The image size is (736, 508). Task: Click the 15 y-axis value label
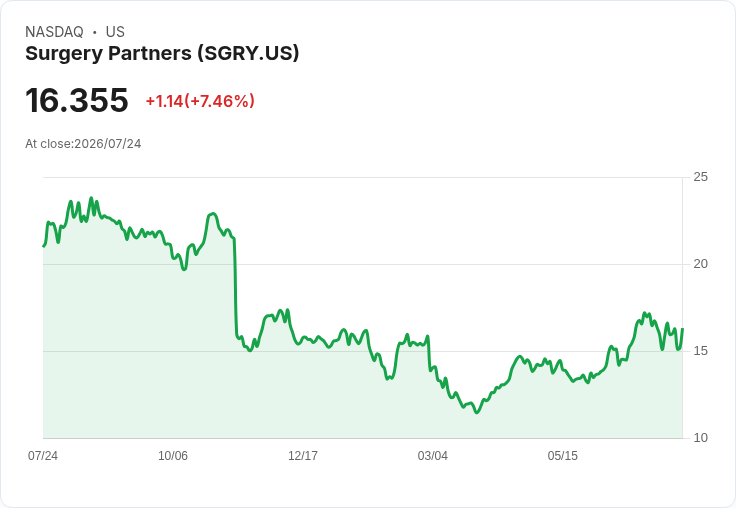(700, 351)
